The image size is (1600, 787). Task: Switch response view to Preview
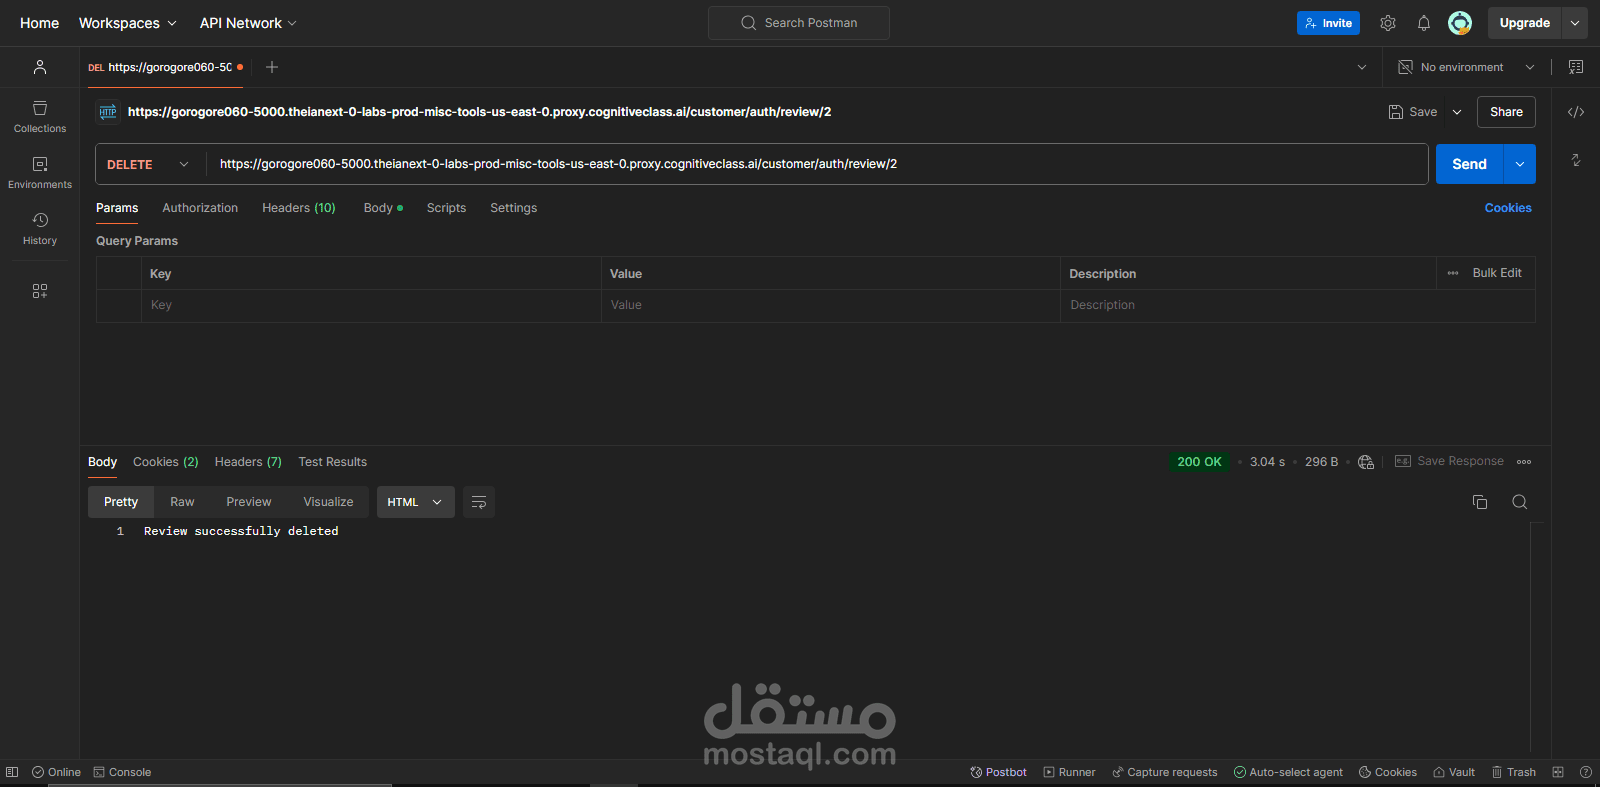click(249, 502)
